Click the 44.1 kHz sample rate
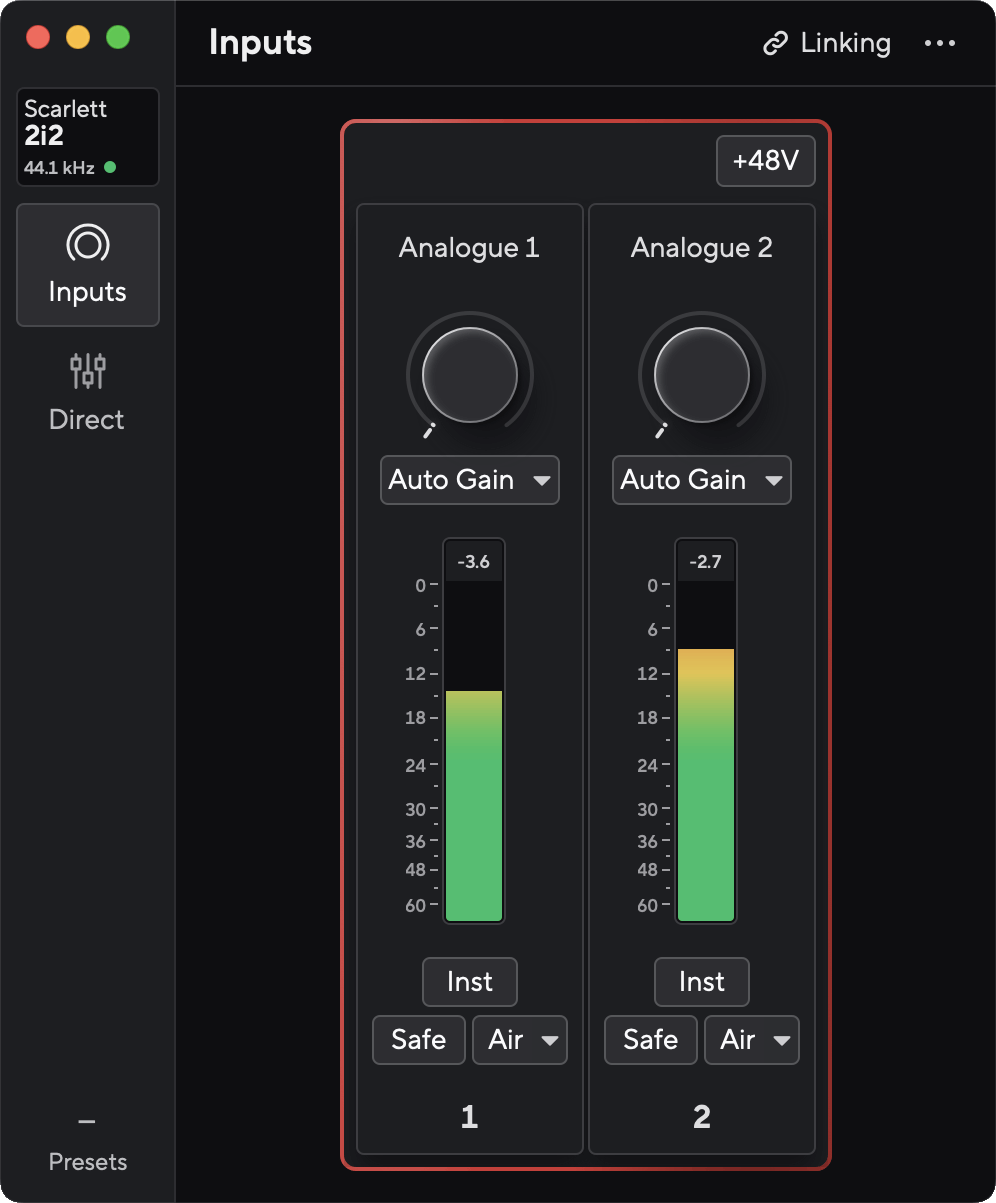 [59, 168]
